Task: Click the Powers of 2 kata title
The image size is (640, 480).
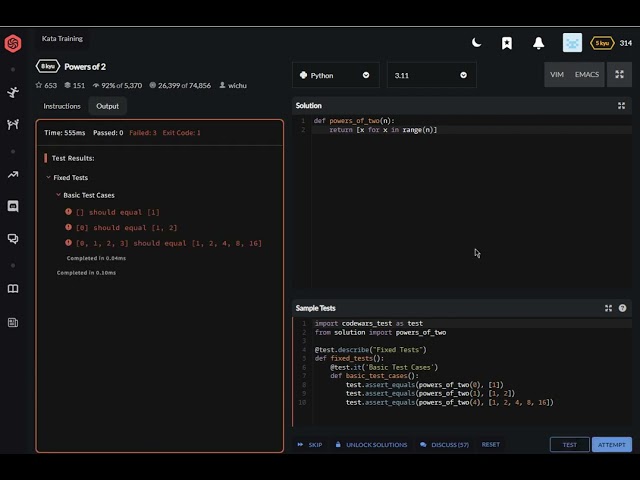Action: 85,67
